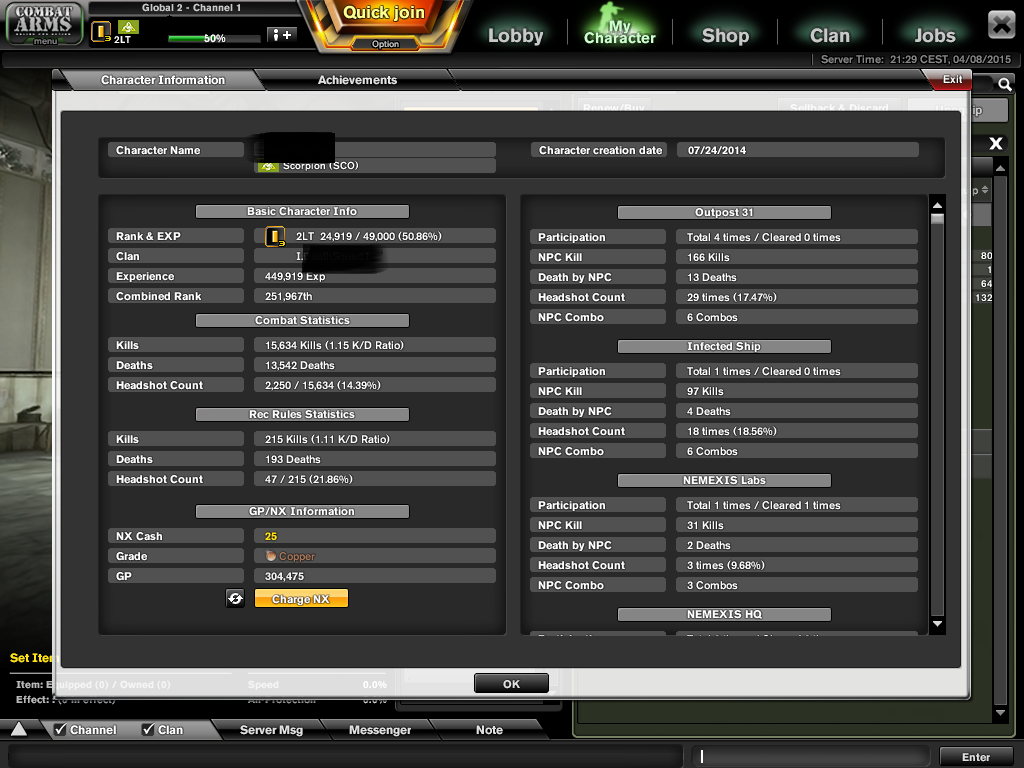Screen dimensions: 1024x768
Task: Click the character creation date 07/24/2014
Action: (716, 150)
